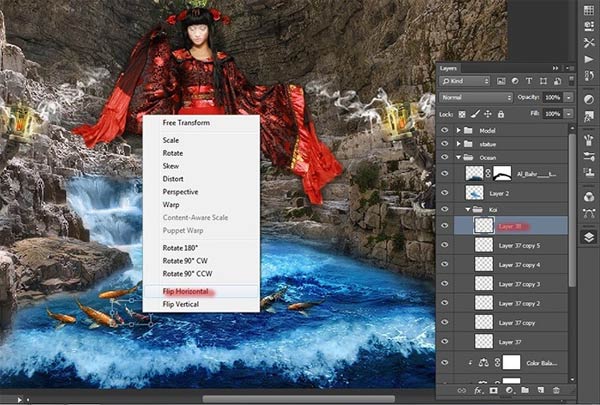The width and height of the screenshot is (600, 405).
Task: Hide the Model group layer
Action: [x=444, y=131]
